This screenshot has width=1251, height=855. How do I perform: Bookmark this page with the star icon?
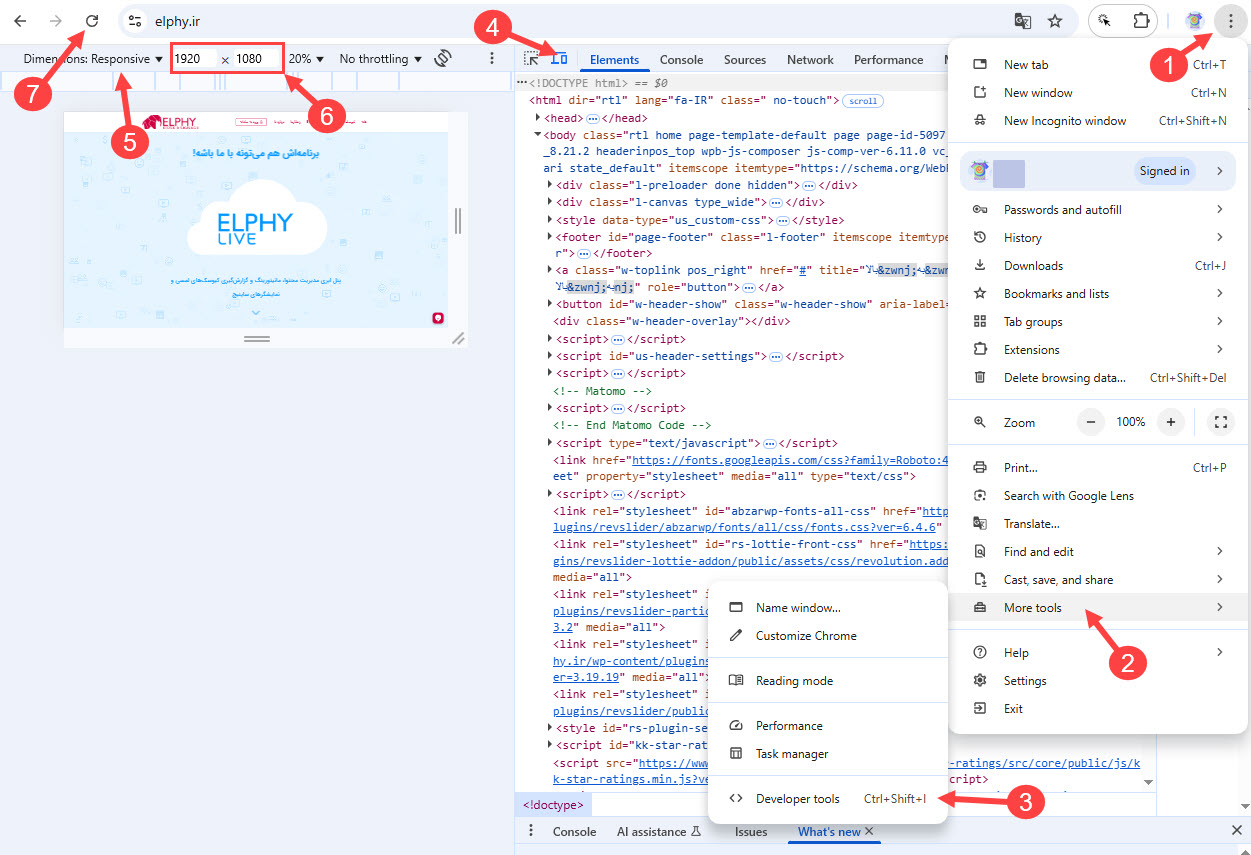click(1054, 20)
